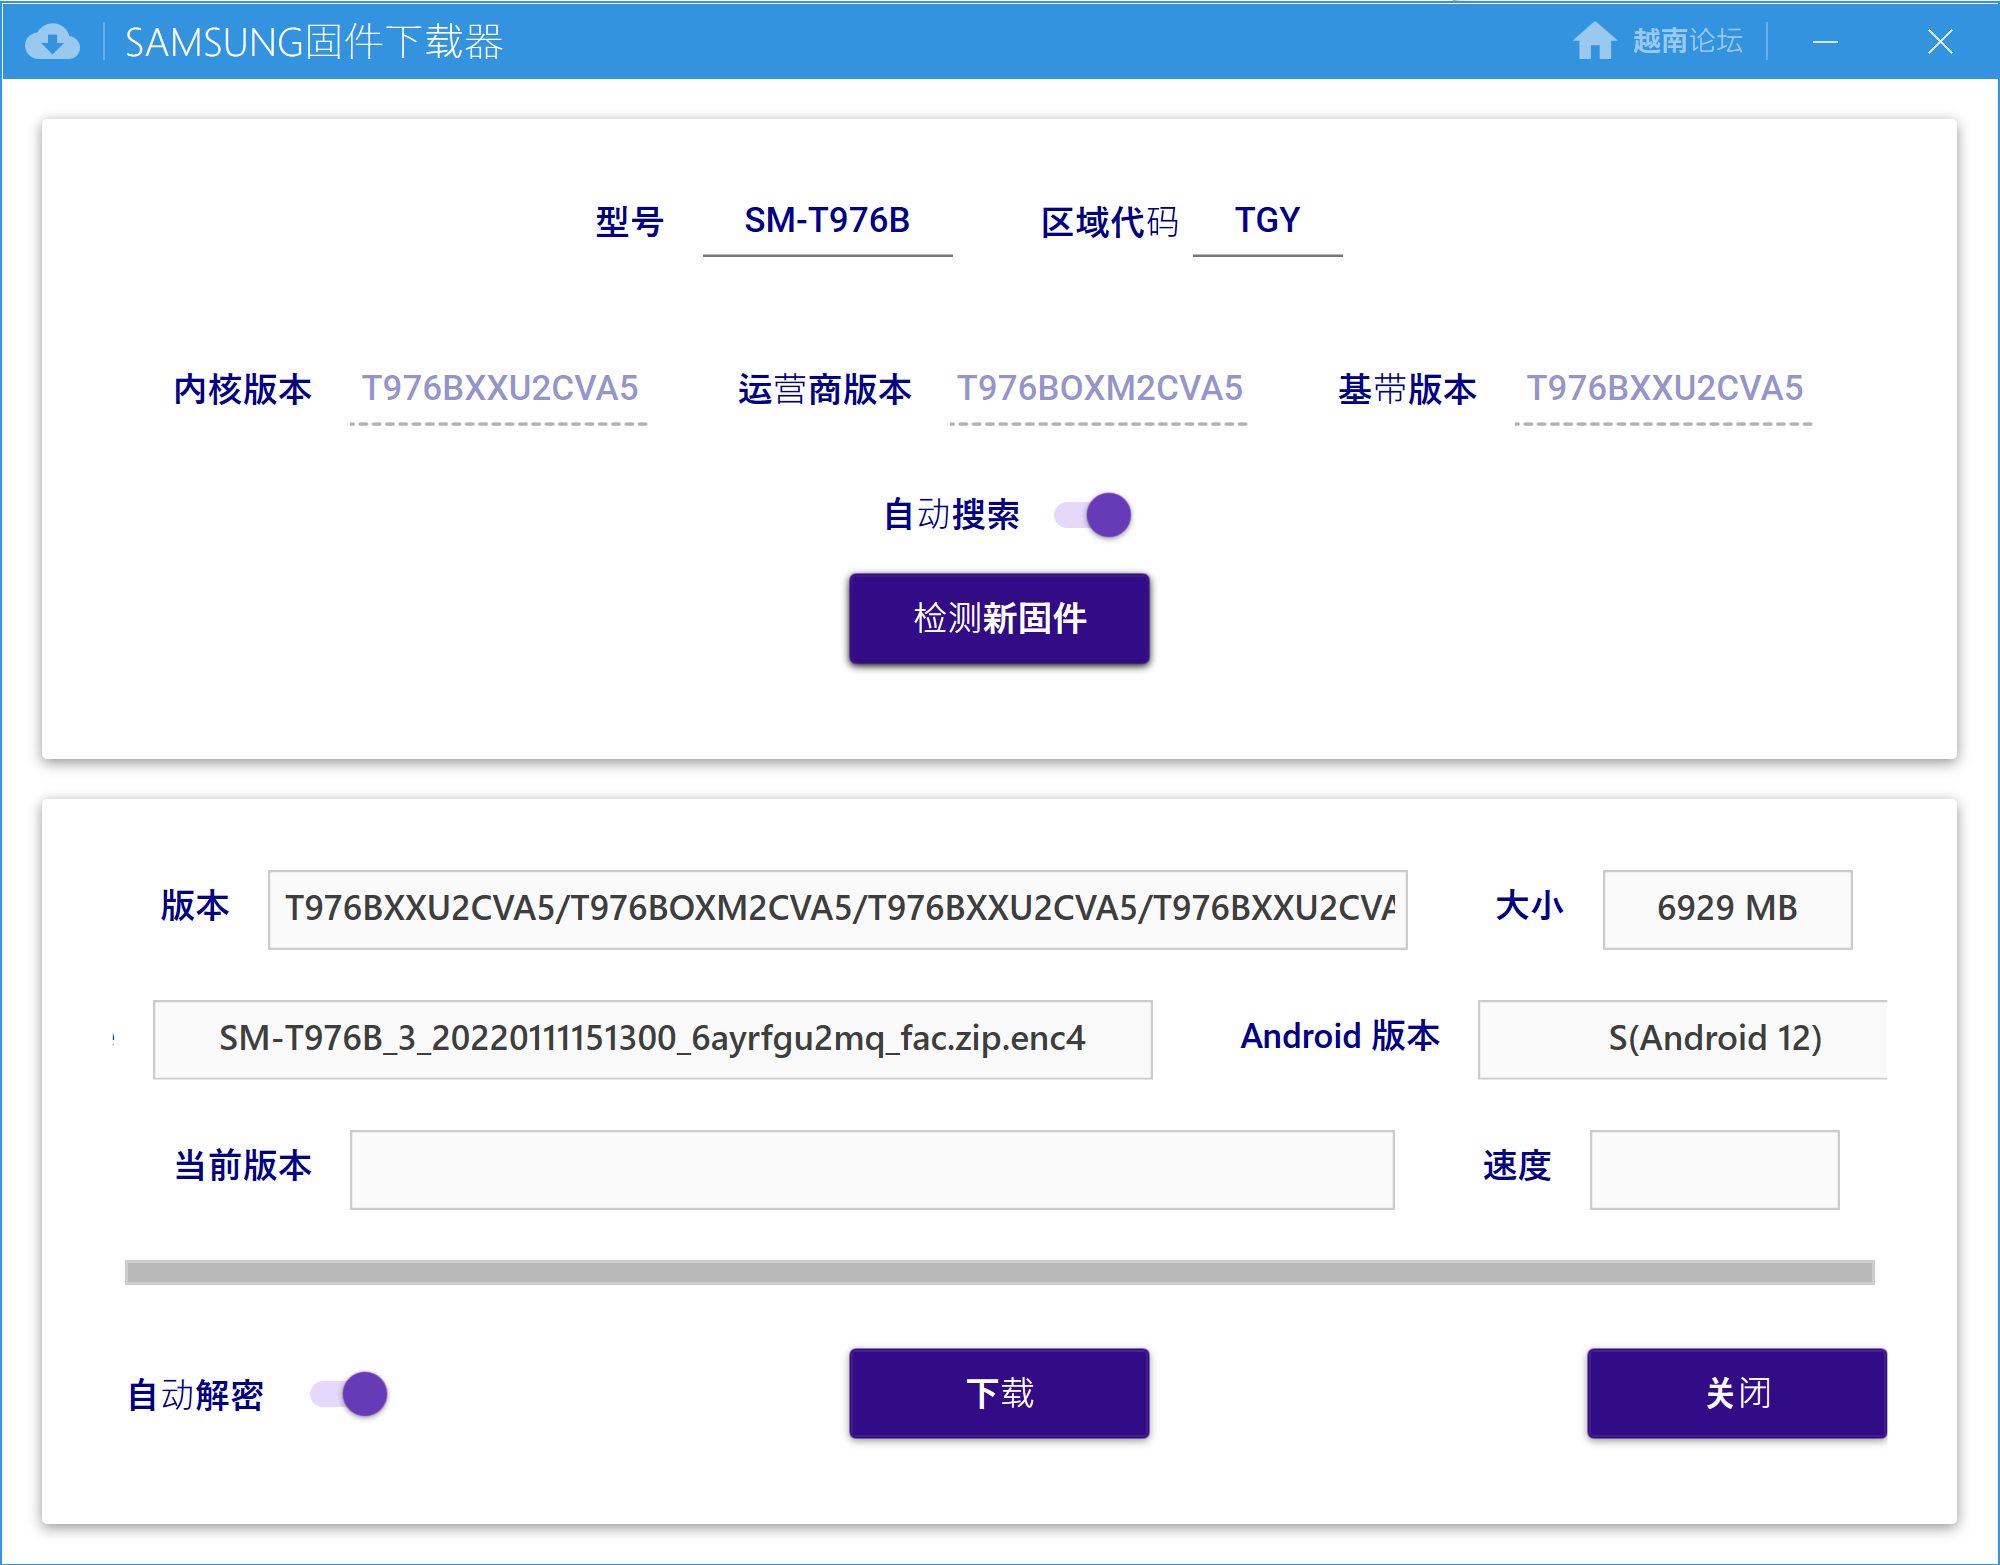The width and height of the screenshot is (2000, 1565).
Task: Edit the 区域代码 field showing TGY
Action: point(1267,221)
